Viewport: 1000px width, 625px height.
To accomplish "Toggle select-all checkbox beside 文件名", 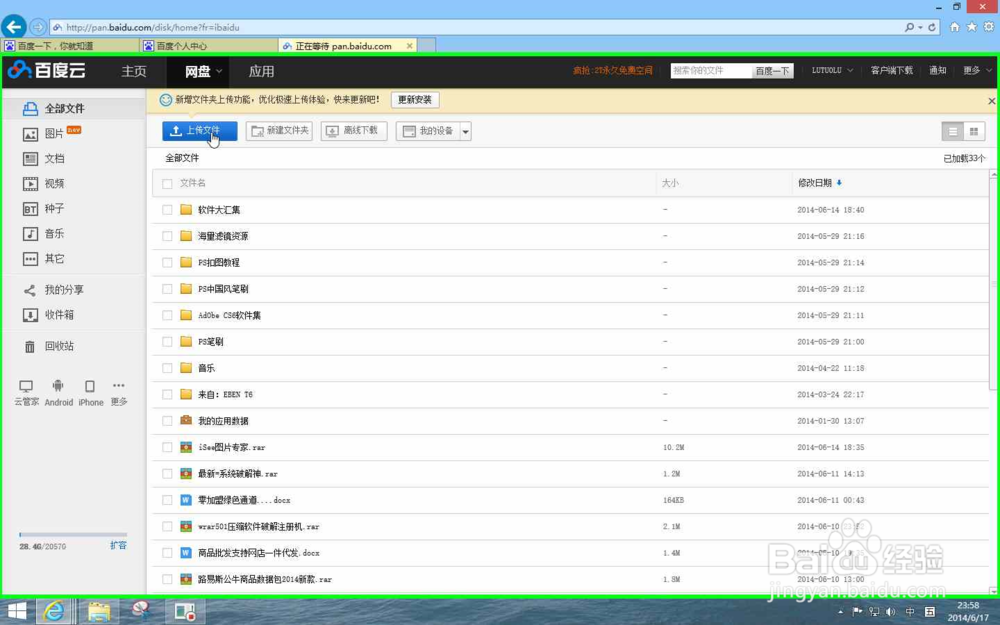I will [x=167, y=184].
